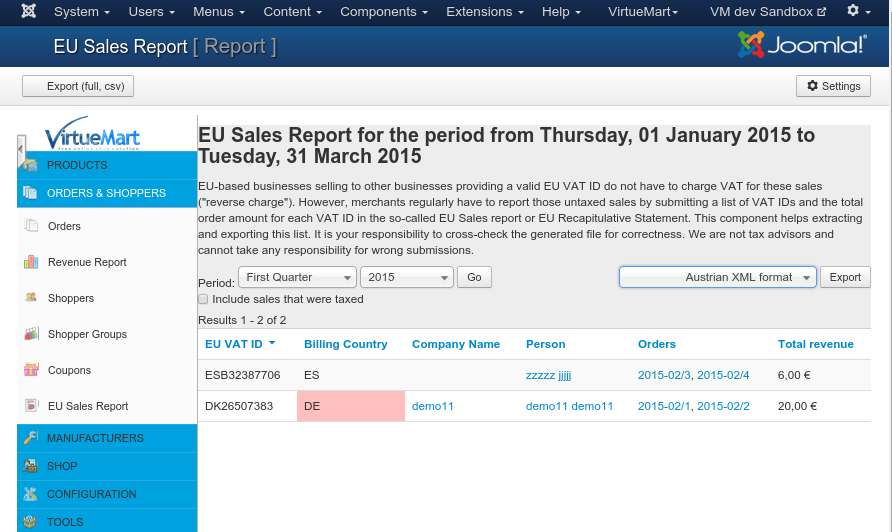Open the VirtueMart top menu
The width and height of the screenshot is (892, 532).
pyautogui.click(x=642, y=12)
